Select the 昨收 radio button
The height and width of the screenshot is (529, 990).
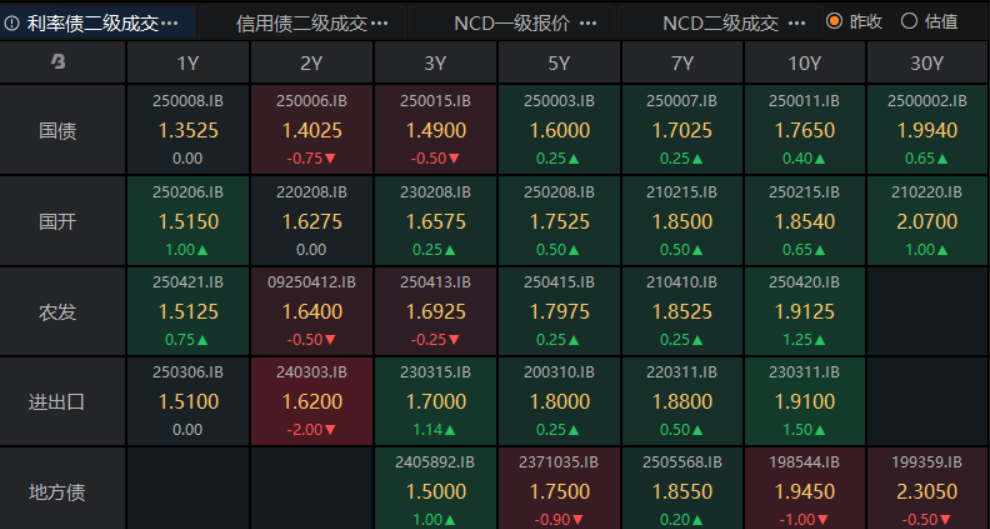pos(834,21)
